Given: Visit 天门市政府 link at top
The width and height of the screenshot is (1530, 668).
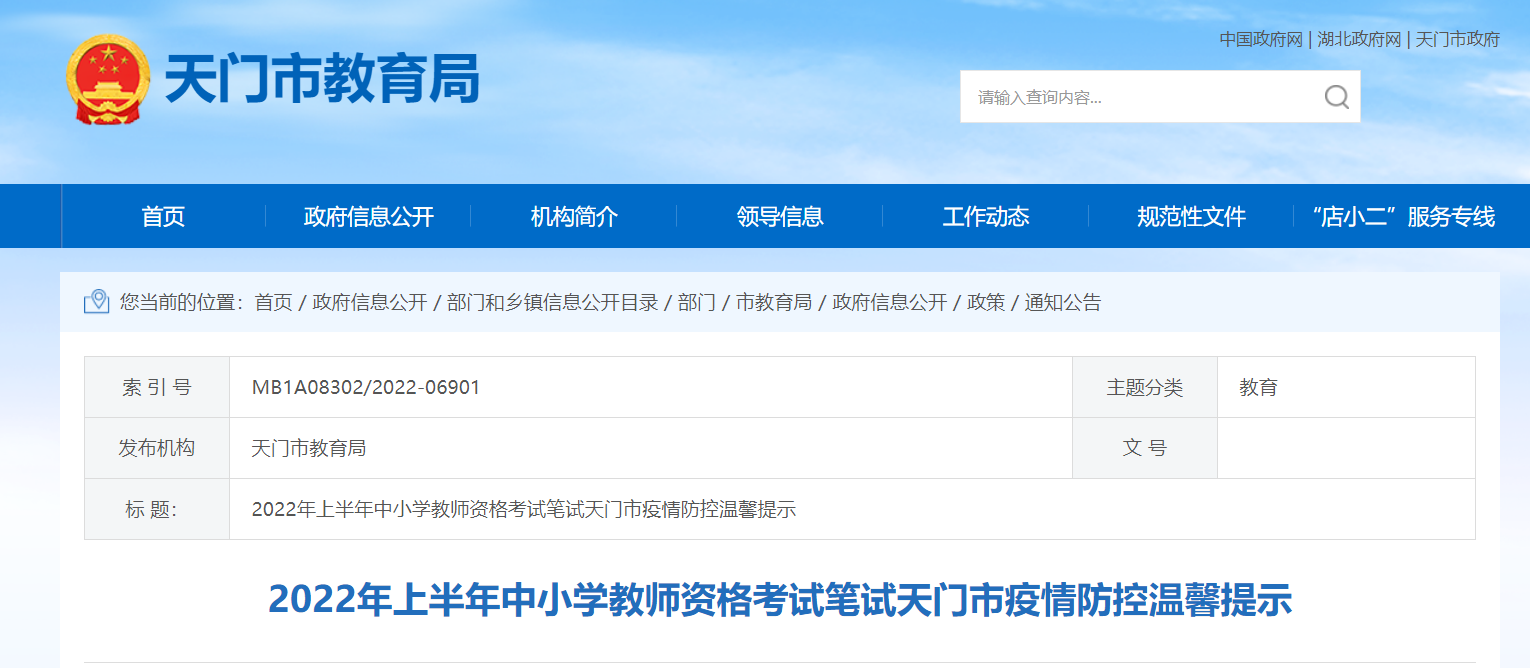Looking at the screenshot, I should point(1458,40).
